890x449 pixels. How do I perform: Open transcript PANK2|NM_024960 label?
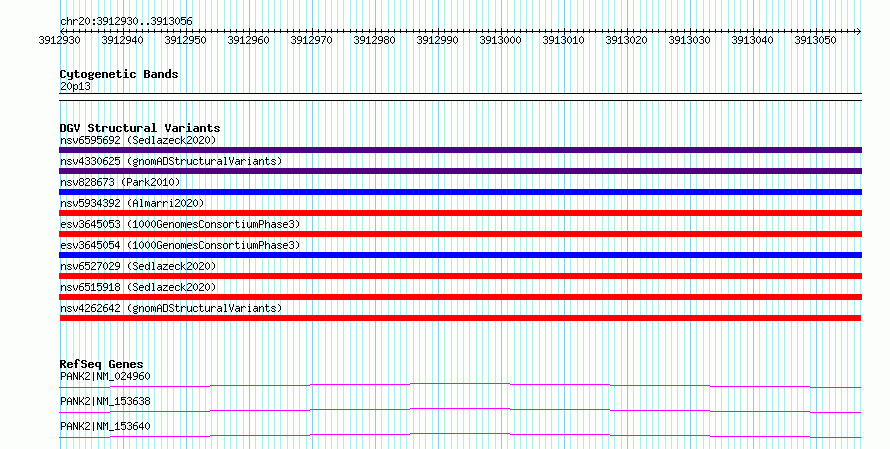coord(105,376)
